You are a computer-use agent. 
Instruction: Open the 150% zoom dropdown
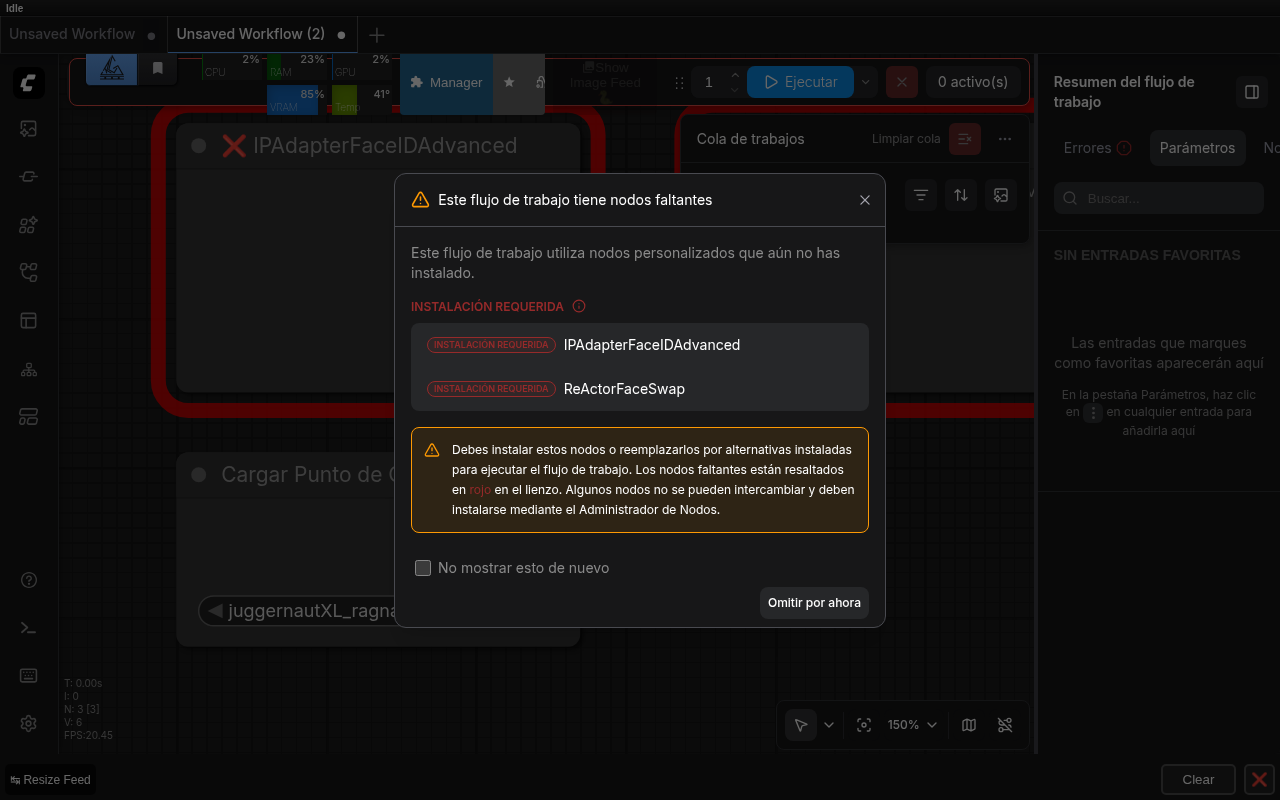[x=912, y=725]
